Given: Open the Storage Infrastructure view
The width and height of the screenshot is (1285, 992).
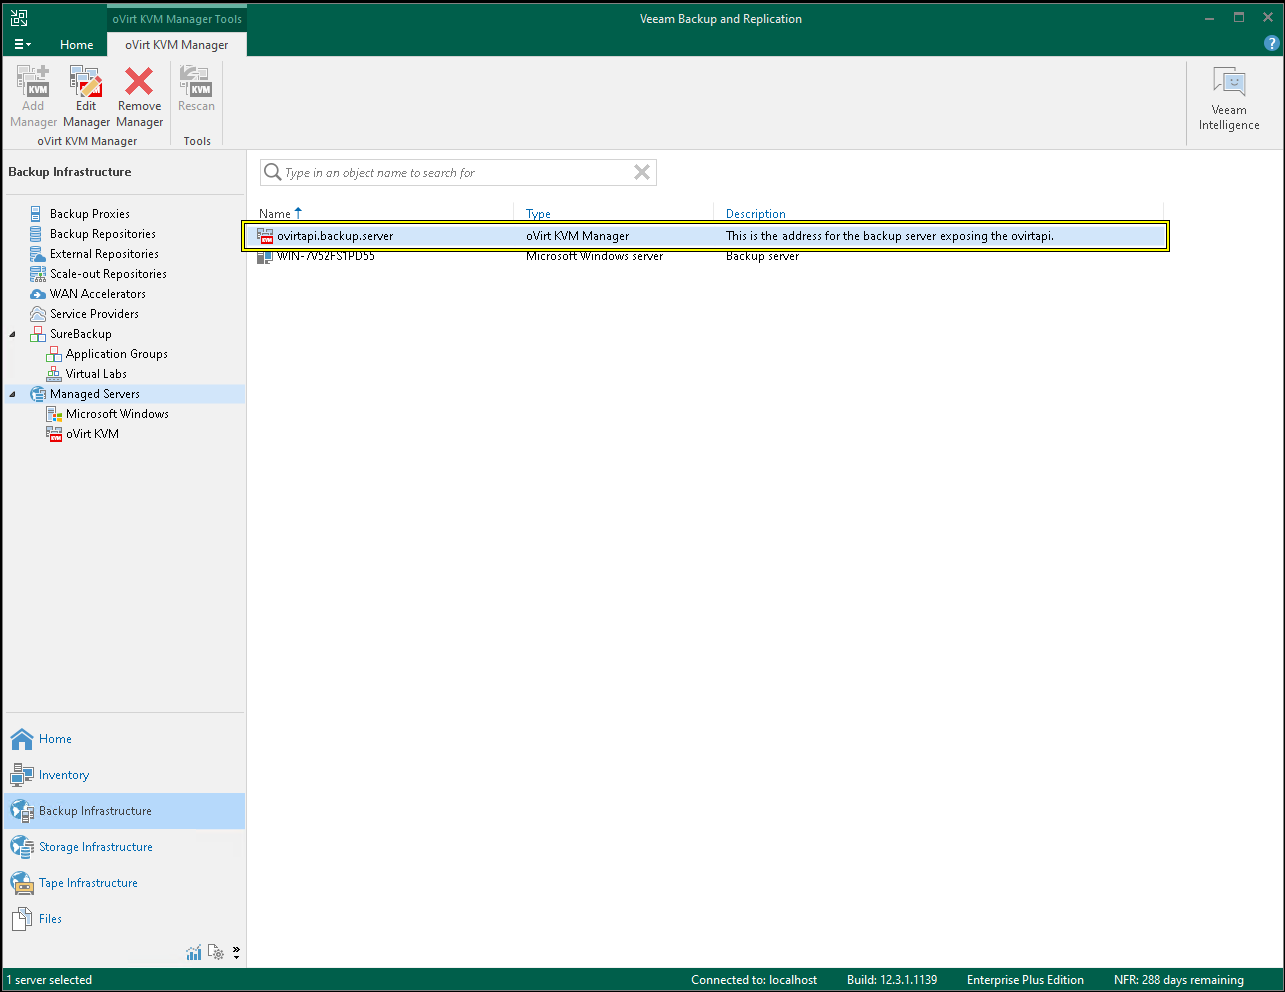Looking at the screenshot, I should click(95, 847).
